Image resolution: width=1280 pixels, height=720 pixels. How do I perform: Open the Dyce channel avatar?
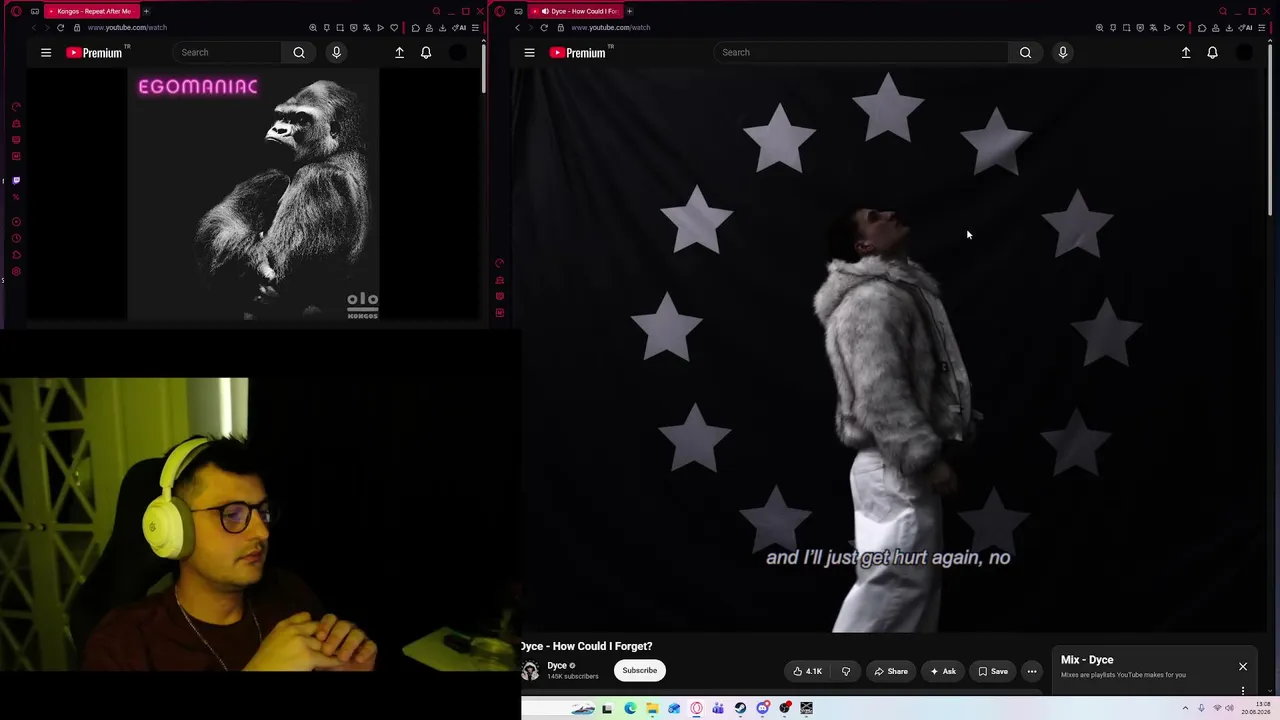pyautogui.click(x=530, y=671)
